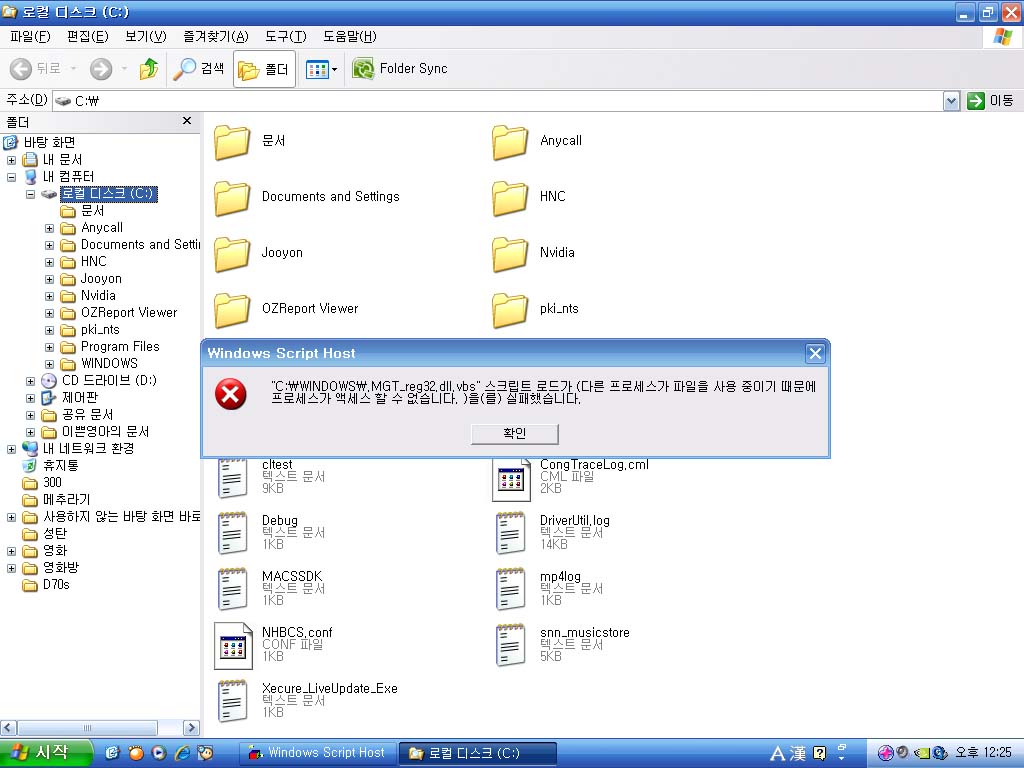Select the Debug text file icon
This screenshot has width=1024, height=768.
point(232,533)
